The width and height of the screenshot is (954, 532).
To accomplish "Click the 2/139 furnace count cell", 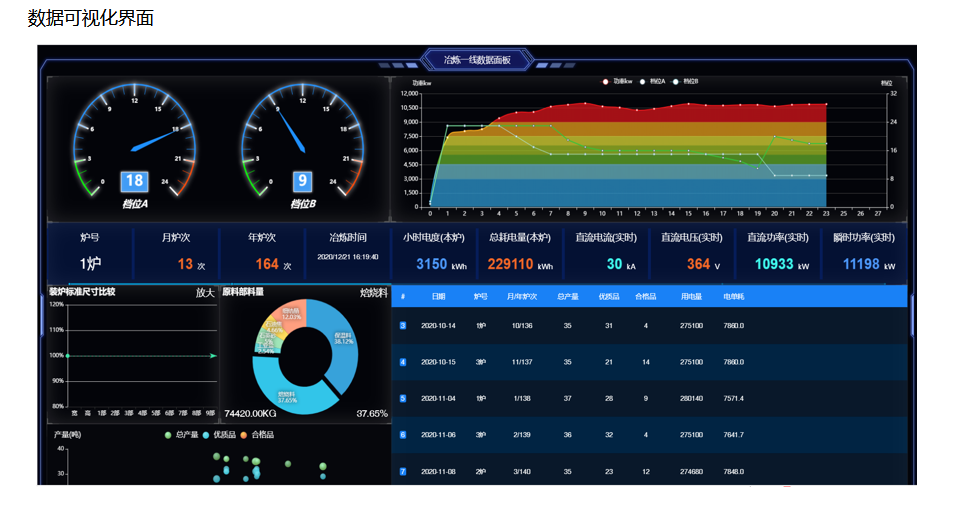I will [x=522, y=435].
